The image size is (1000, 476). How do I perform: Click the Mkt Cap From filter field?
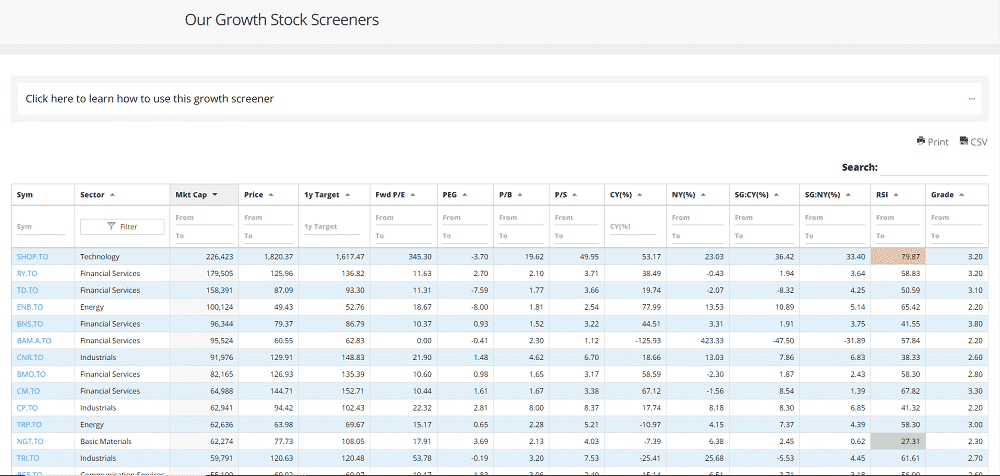click(x=204, y=219)
